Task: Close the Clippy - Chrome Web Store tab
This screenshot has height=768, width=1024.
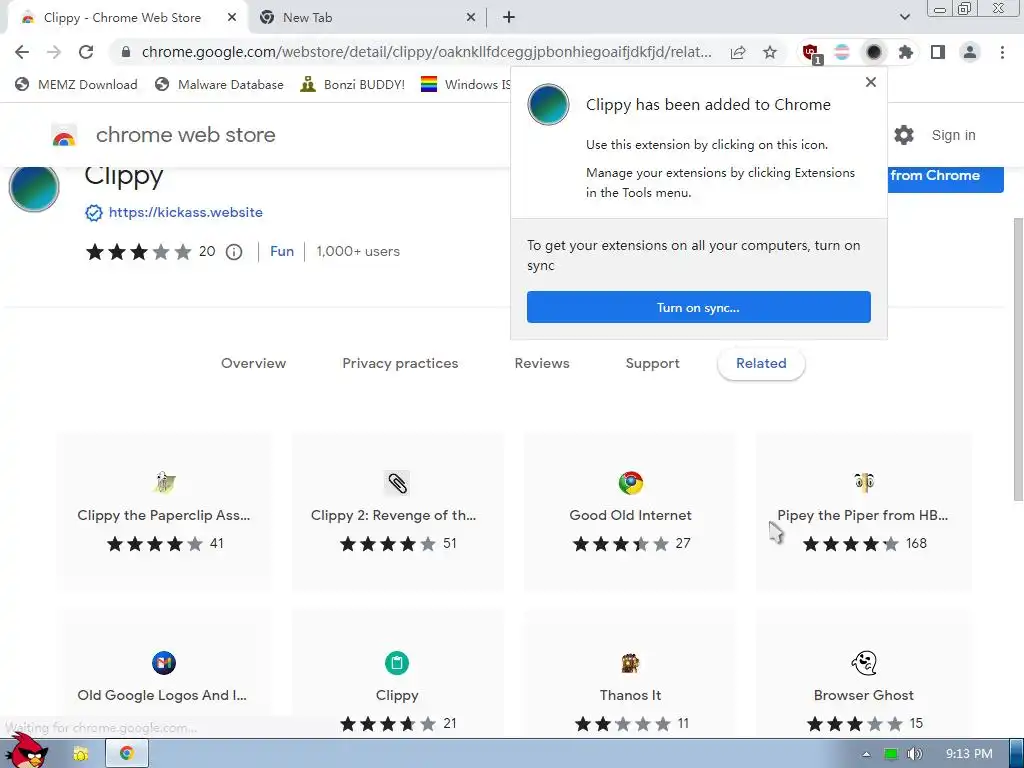Action: click(x=232, y=18)
